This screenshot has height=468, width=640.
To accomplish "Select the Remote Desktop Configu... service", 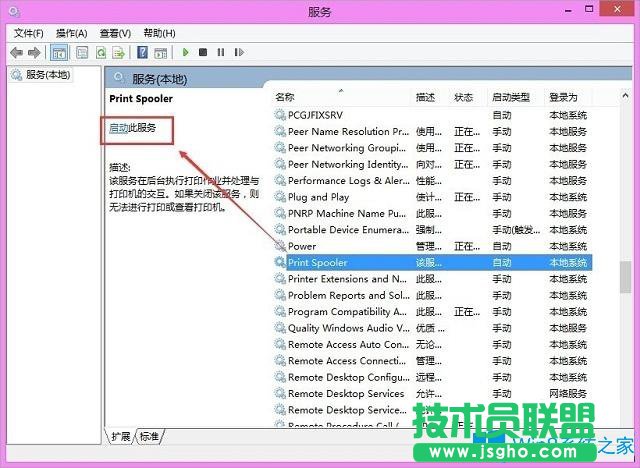I will point(433,377).
